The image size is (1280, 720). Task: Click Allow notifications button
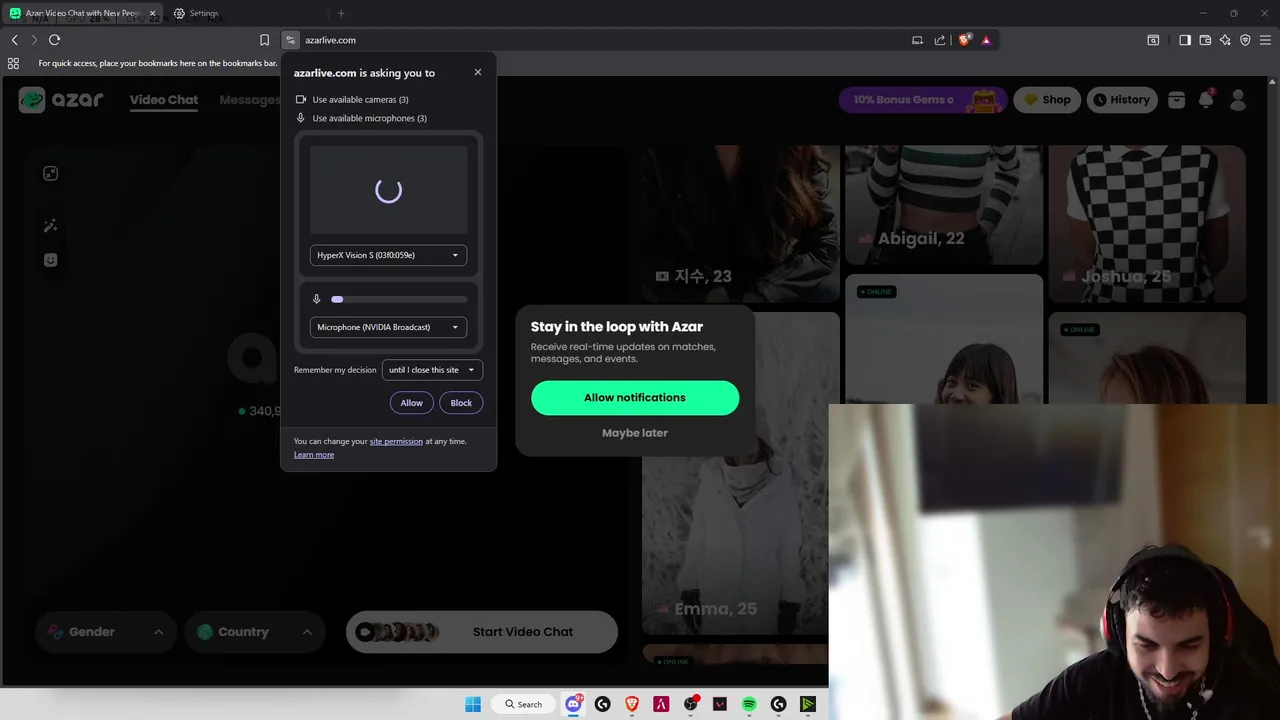click(x=635, y=398)
